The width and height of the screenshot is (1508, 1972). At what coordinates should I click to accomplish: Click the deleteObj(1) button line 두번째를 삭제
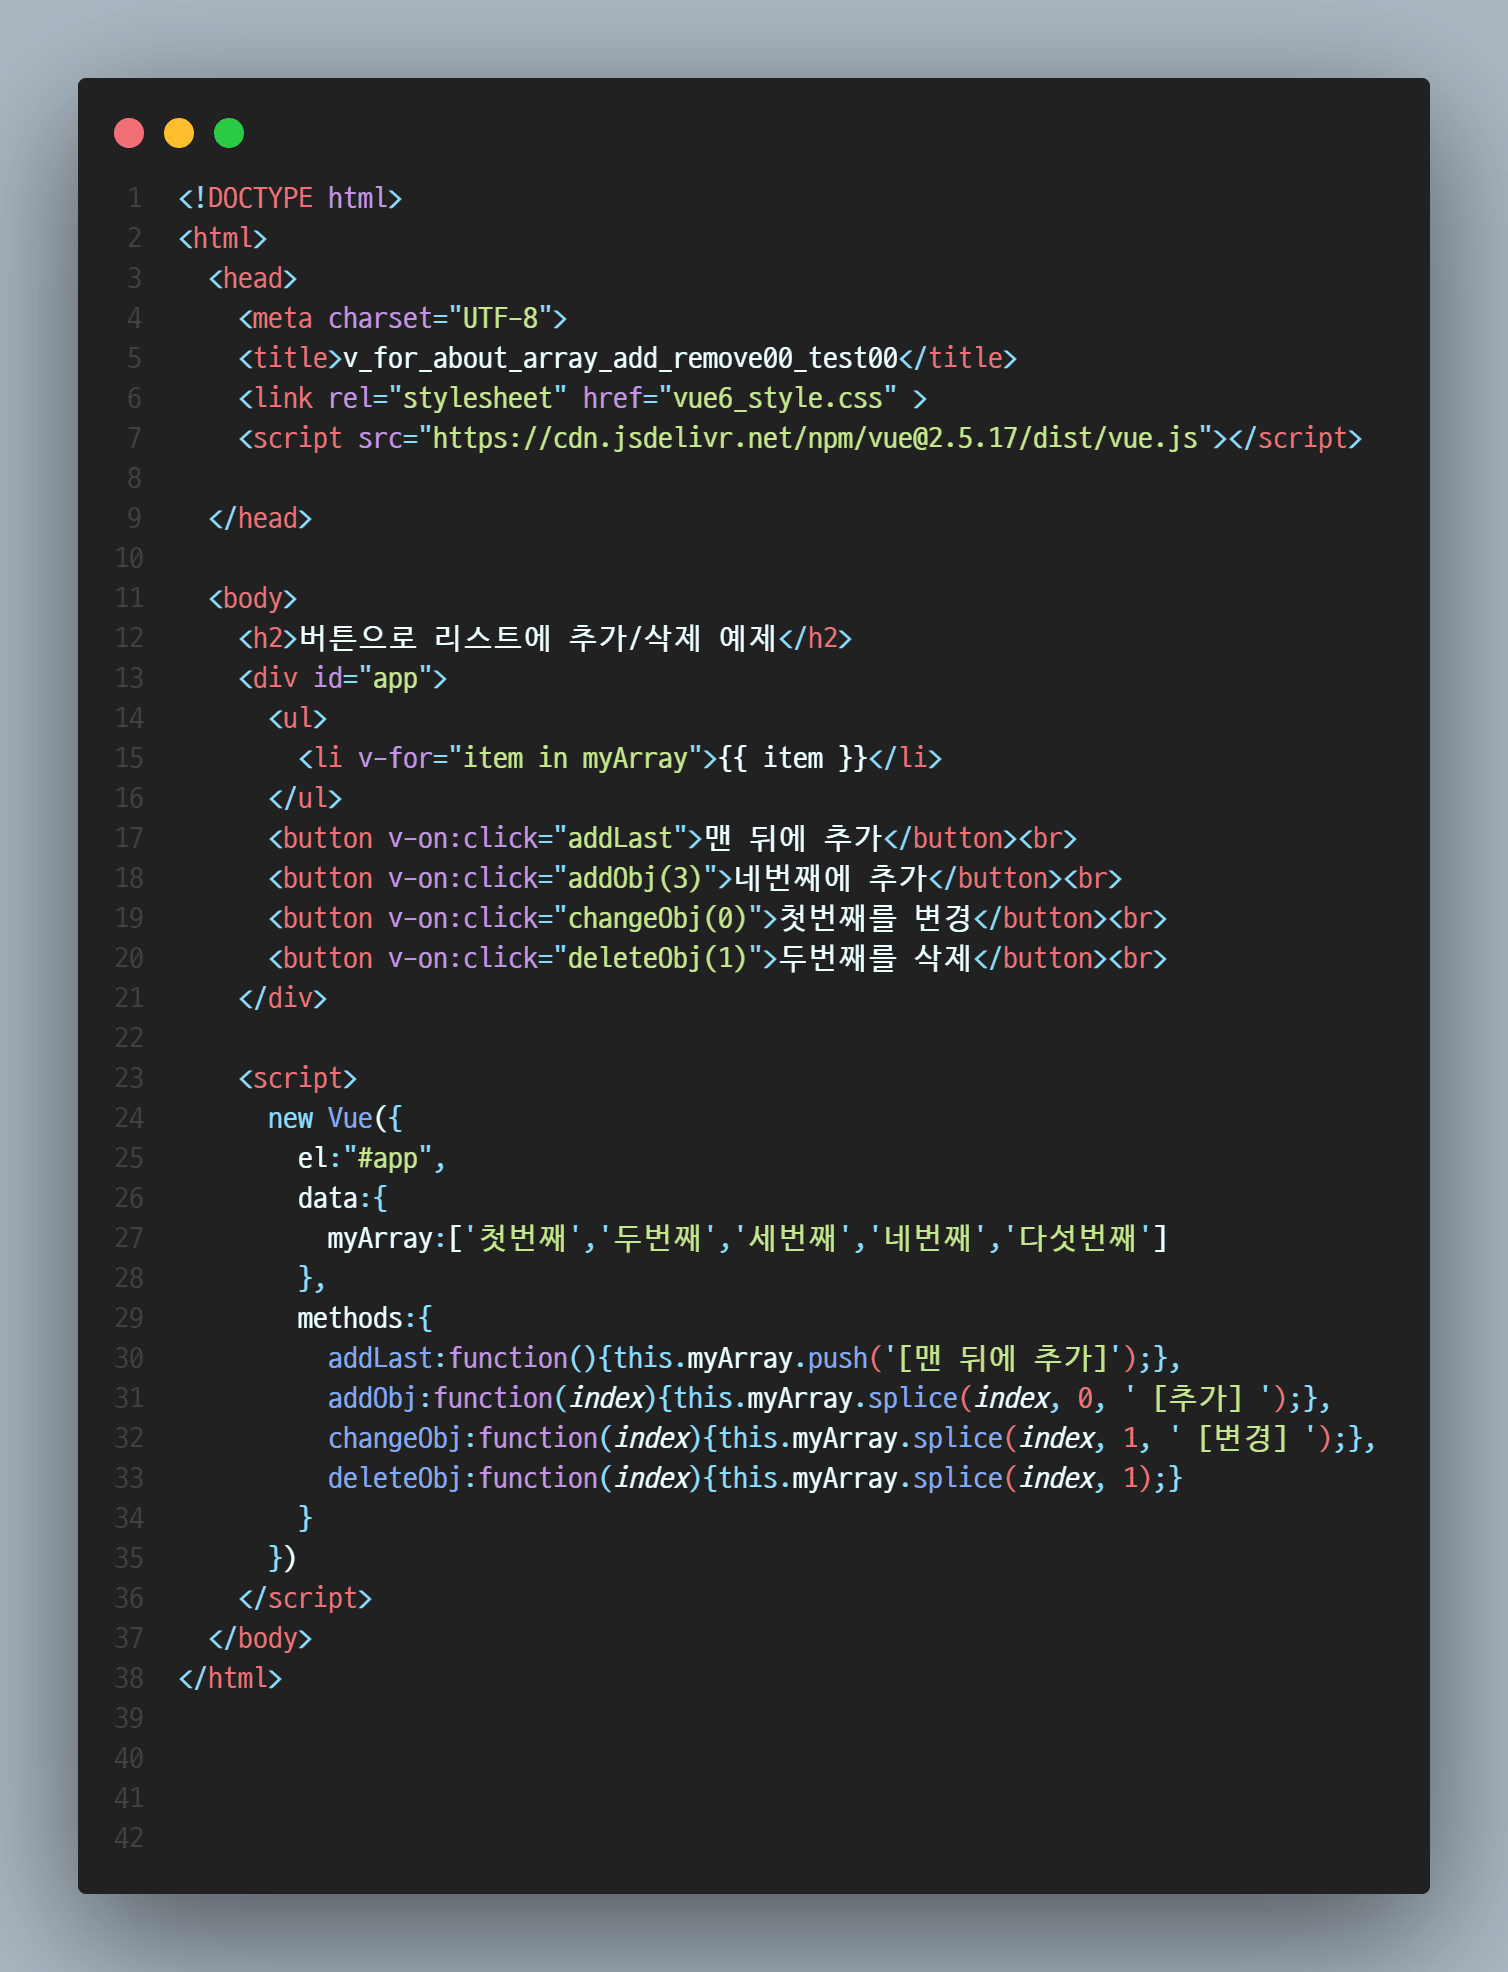pos(718,958)
